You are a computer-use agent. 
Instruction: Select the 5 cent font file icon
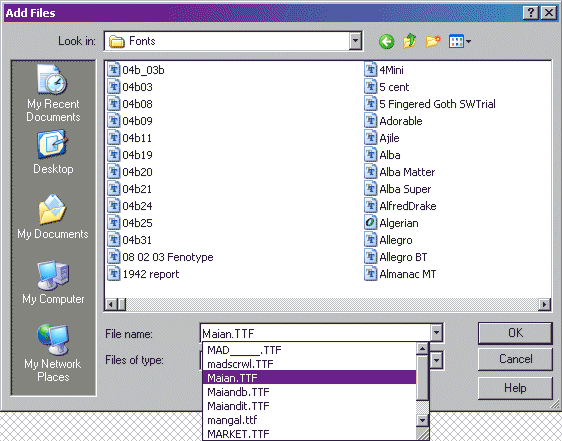(x=371, y=86)
